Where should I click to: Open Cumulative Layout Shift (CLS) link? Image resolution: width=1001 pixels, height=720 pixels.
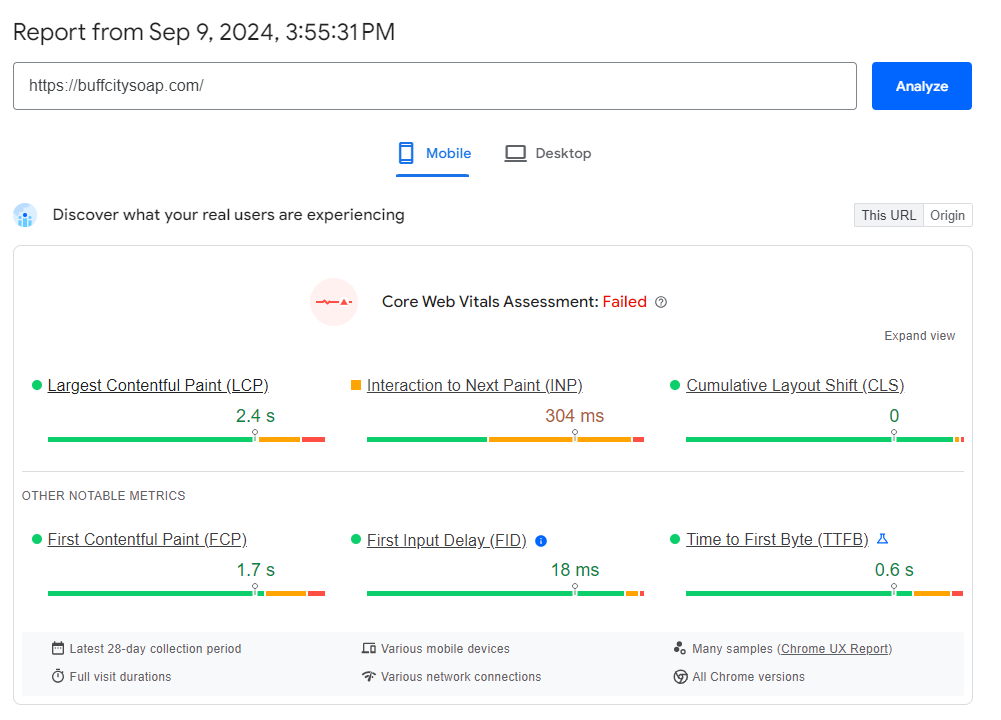coord(795,386)
